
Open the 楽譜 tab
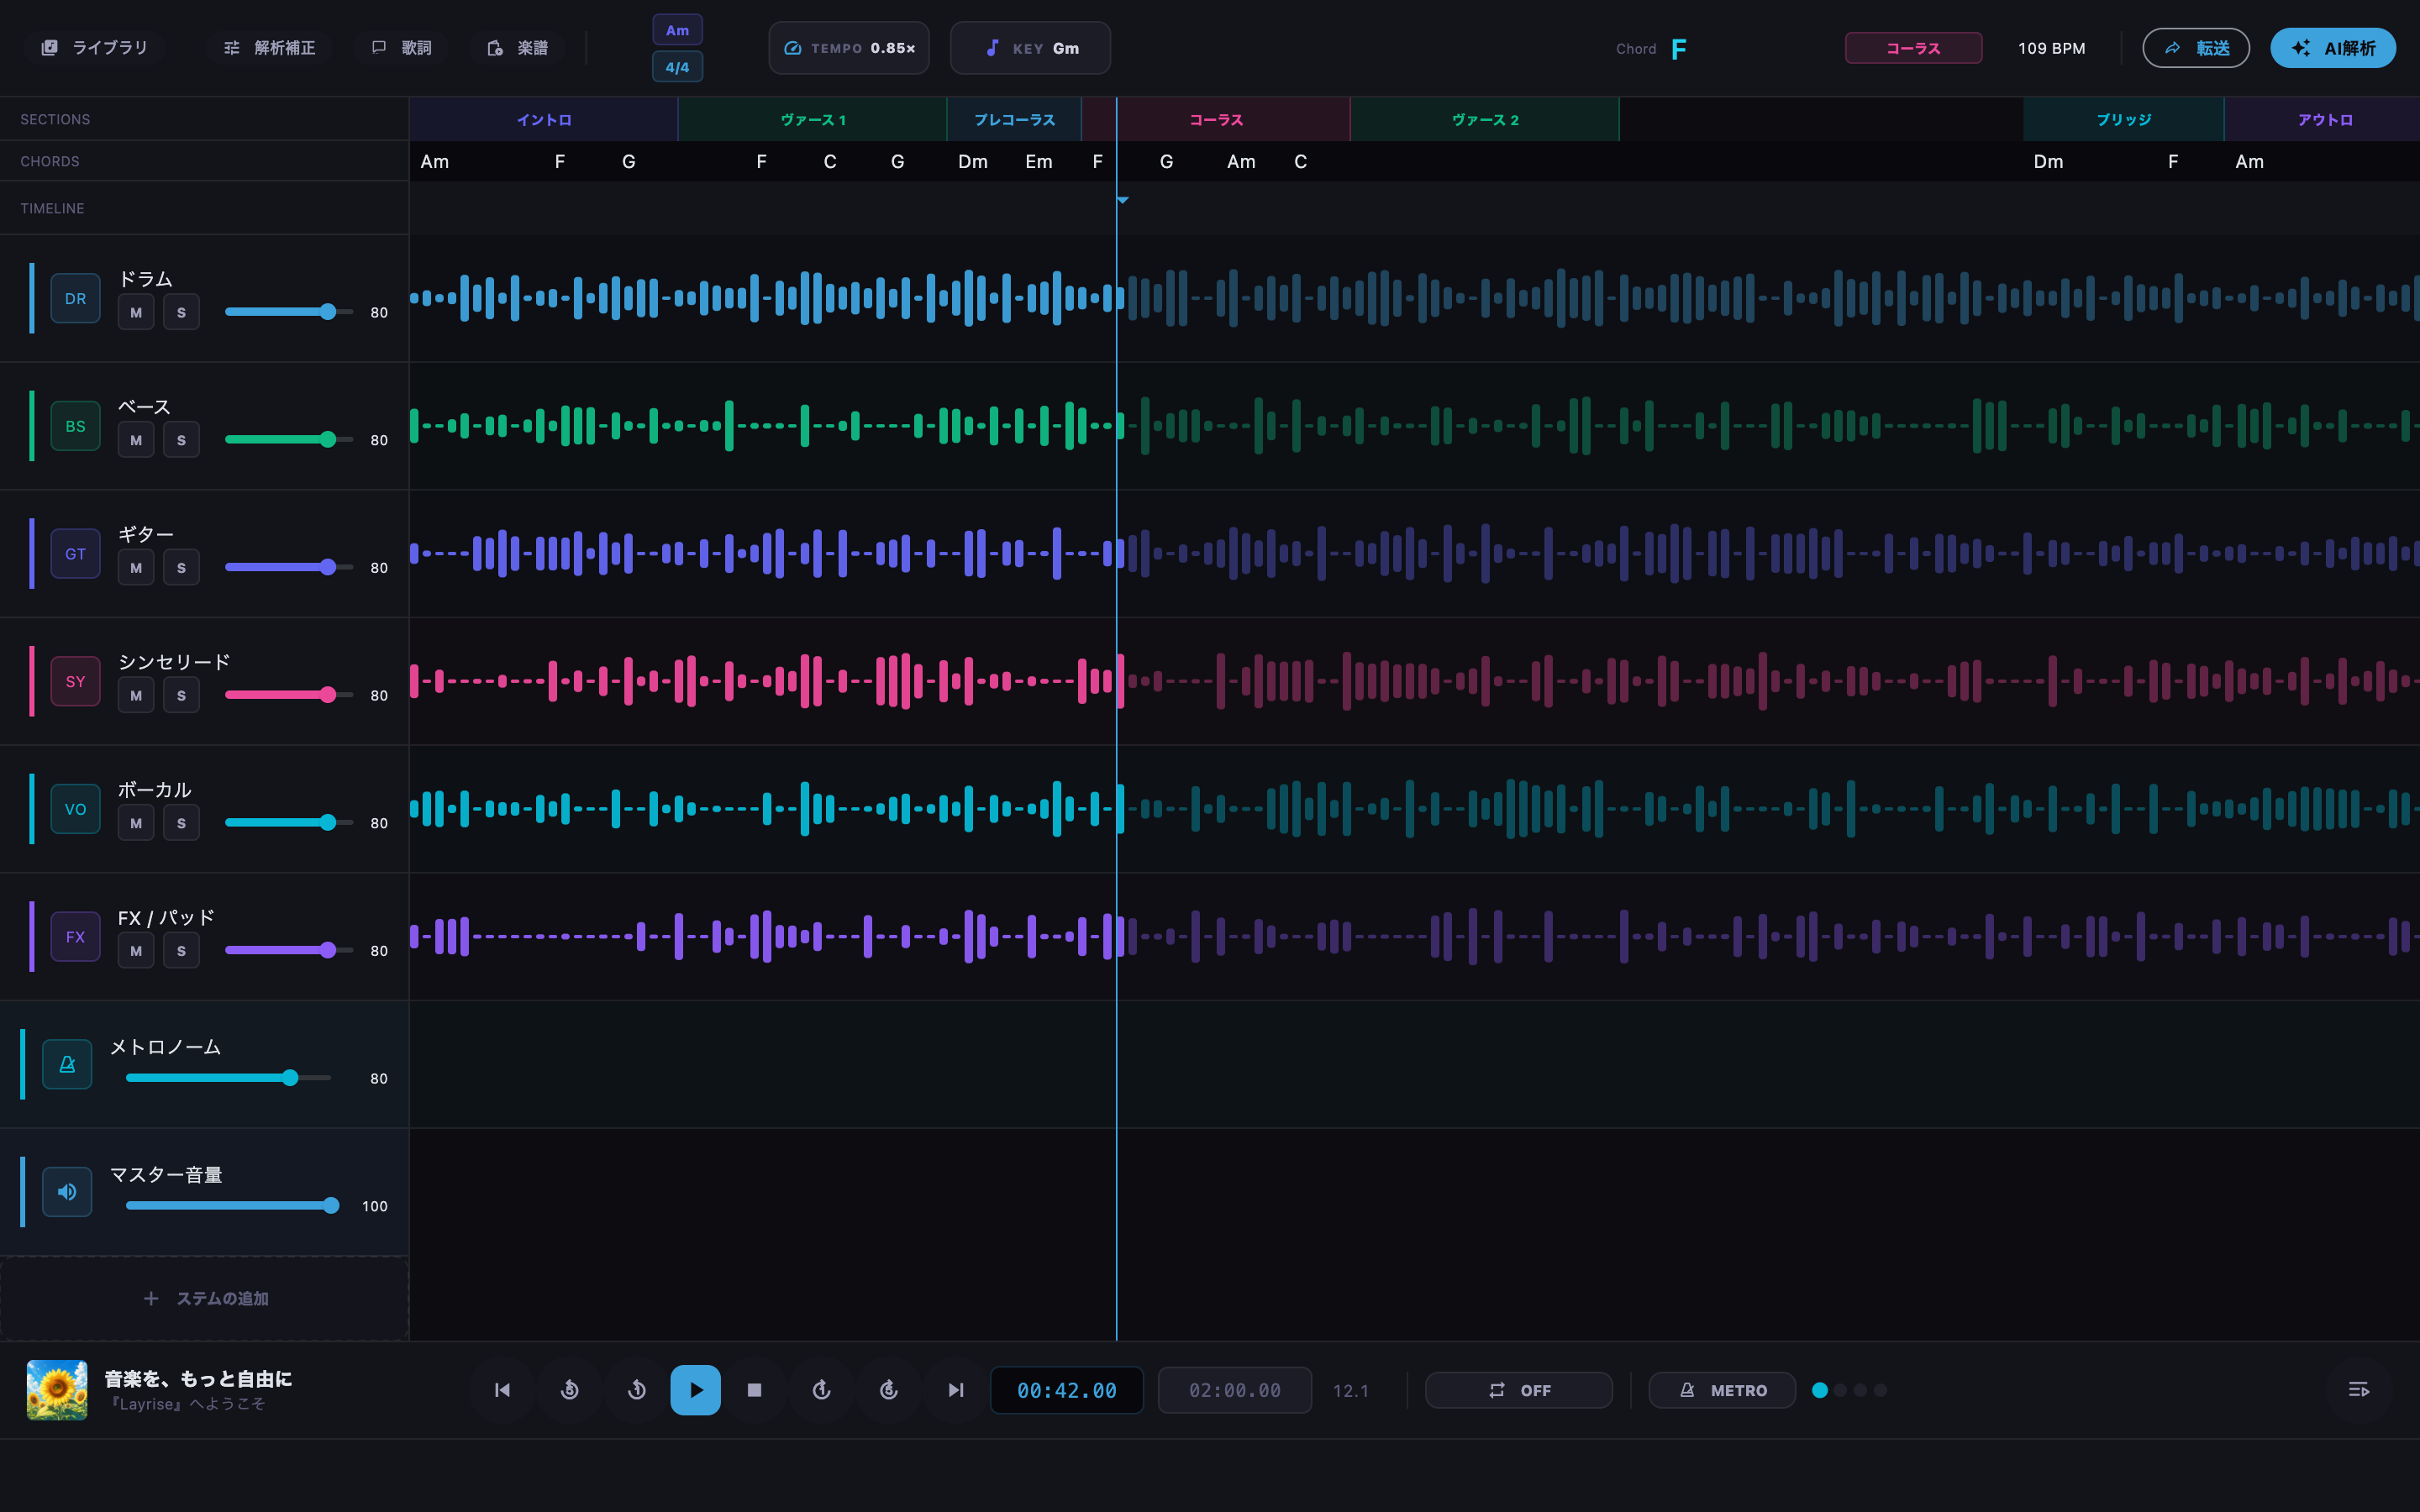click(x=517, y=48)
